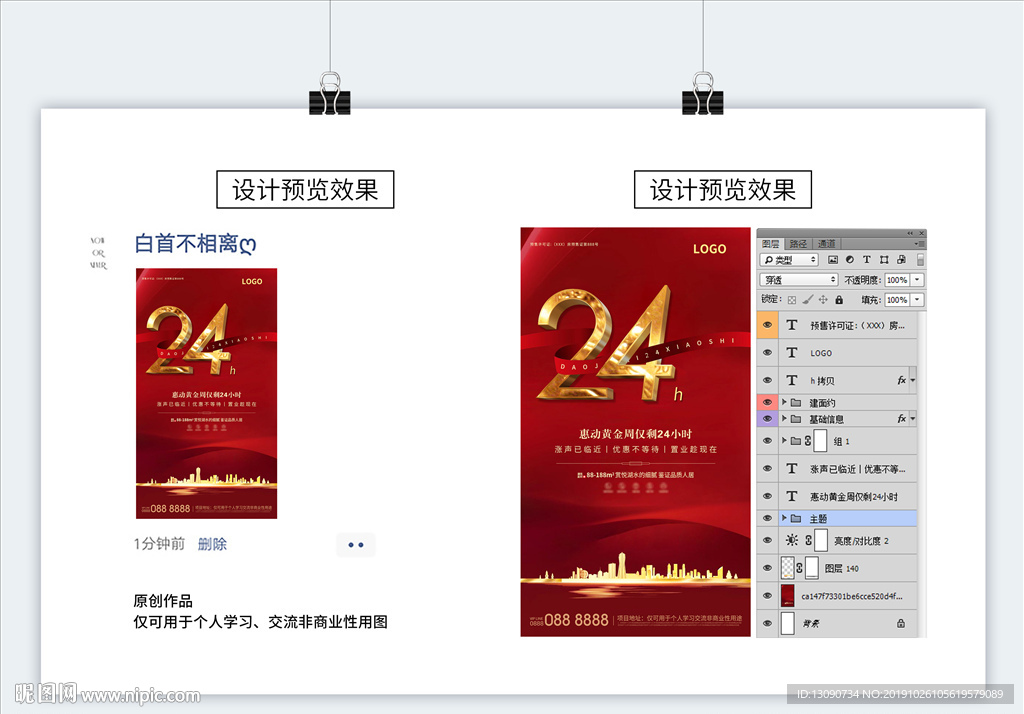The width and height of the screenshot is (1024, 714).
Task: Select the smart object filter icon
Action: click(x=902, y=260)
